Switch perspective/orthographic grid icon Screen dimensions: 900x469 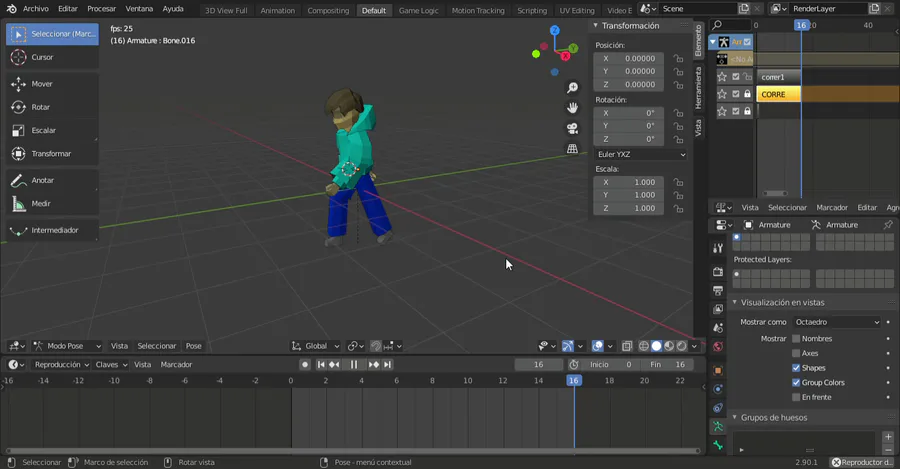[x=572, y=149]
